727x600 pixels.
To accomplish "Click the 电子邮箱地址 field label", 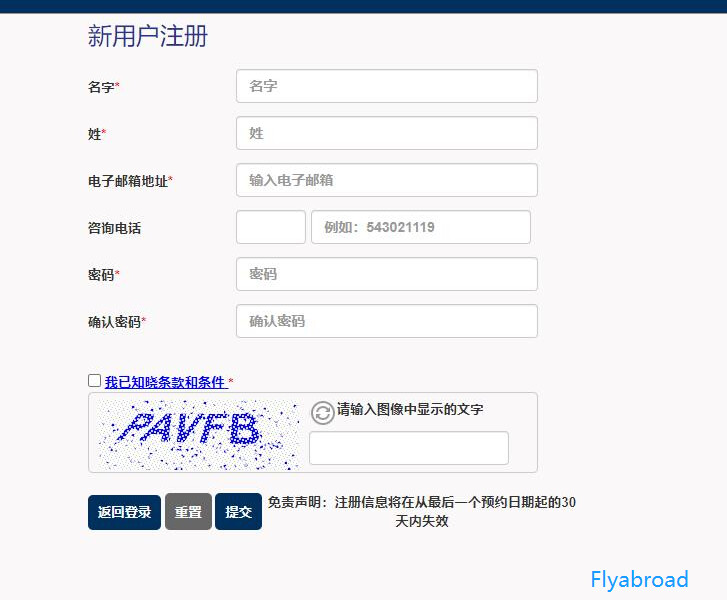I will coord(130,181).
